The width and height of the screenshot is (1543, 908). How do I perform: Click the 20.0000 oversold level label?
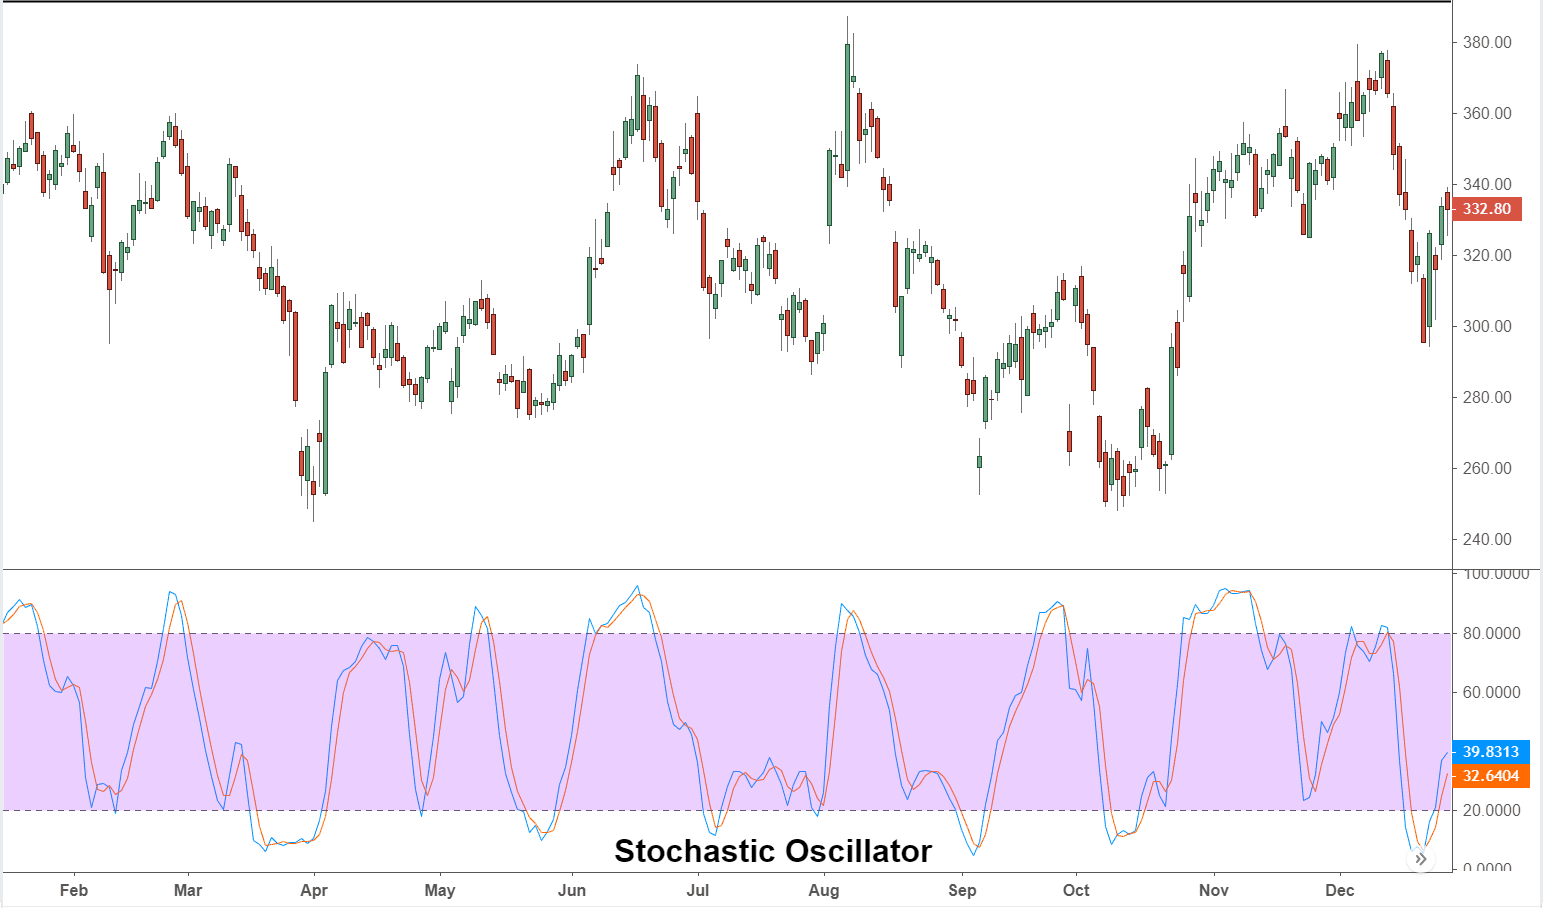coord(1491,810)
